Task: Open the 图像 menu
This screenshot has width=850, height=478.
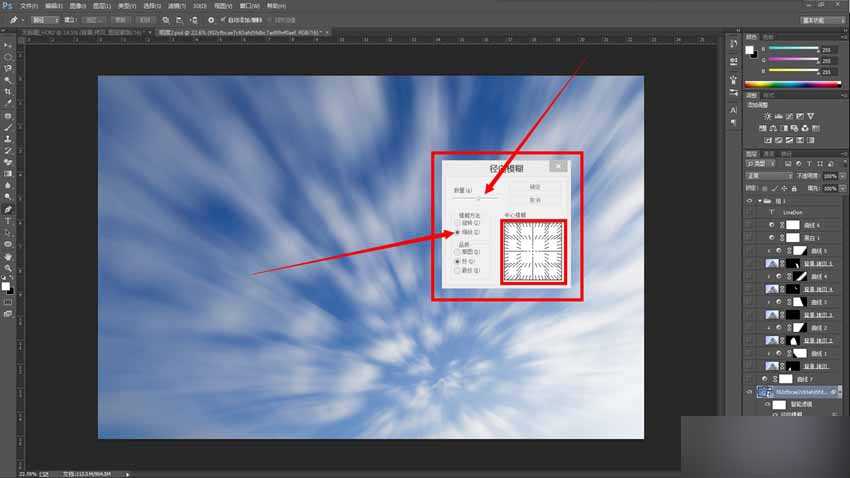Action: click(78, 6)
